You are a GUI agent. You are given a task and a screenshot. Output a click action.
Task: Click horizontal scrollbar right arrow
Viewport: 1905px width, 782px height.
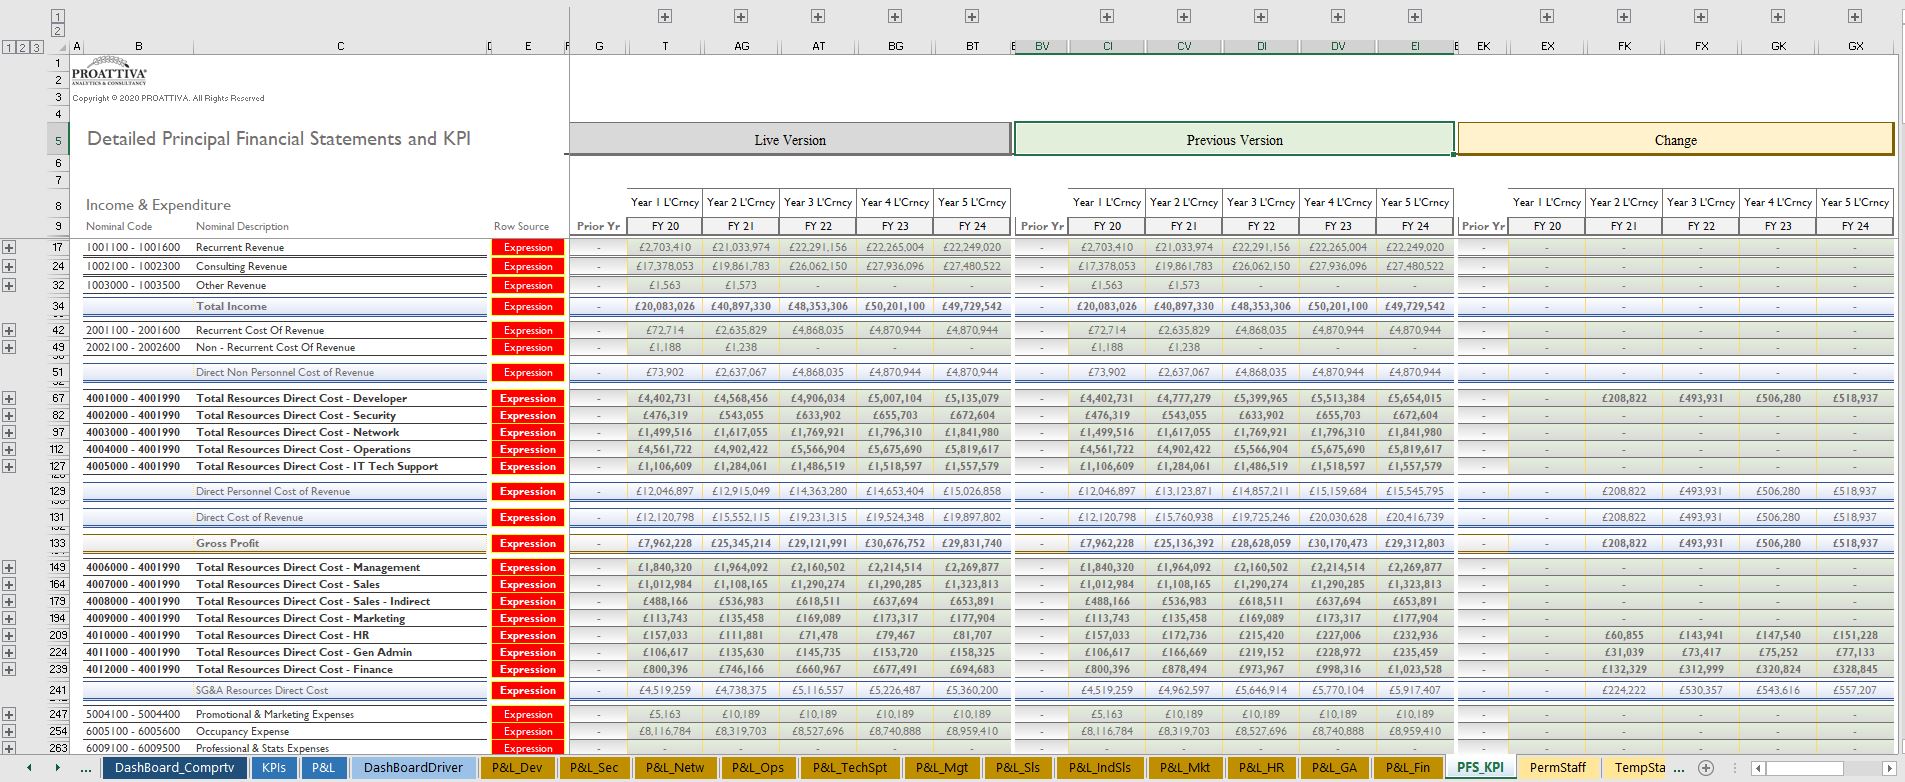tap(1889, 768)
